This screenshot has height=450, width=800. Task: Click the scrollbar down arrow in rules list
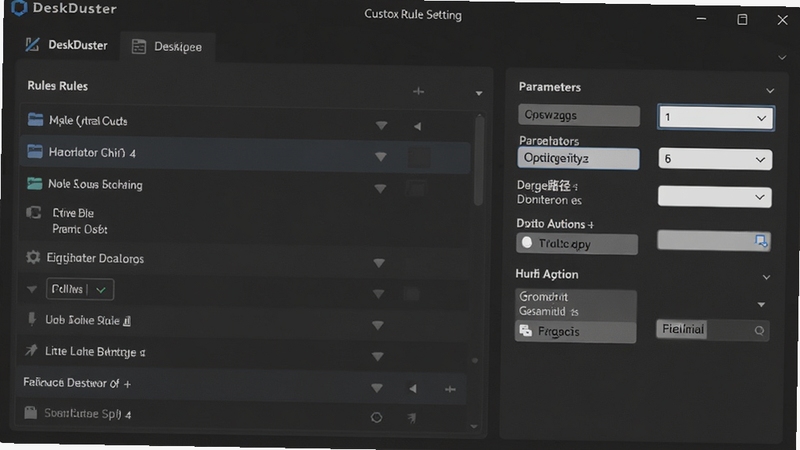[474, 427]
